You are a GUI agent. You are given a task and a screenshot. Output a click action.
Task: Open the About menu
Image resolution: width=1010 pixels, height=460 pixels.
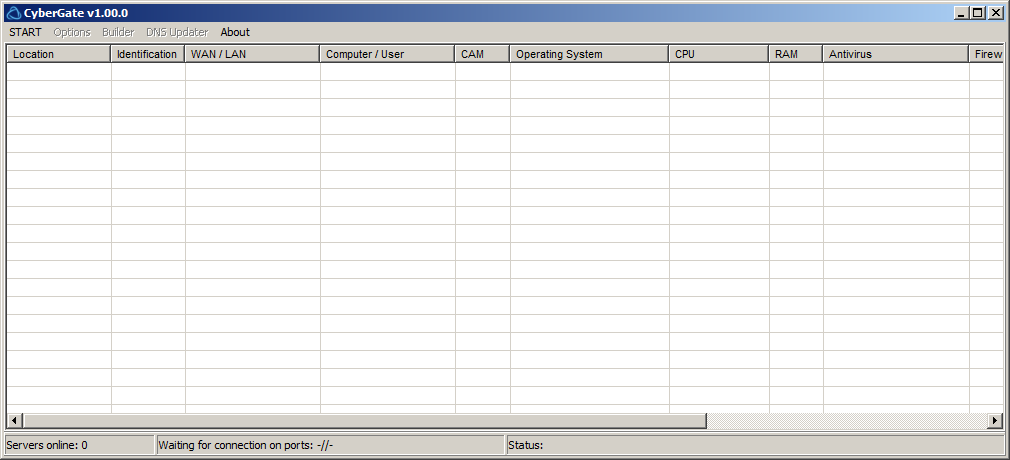click(x=235, y=32)
